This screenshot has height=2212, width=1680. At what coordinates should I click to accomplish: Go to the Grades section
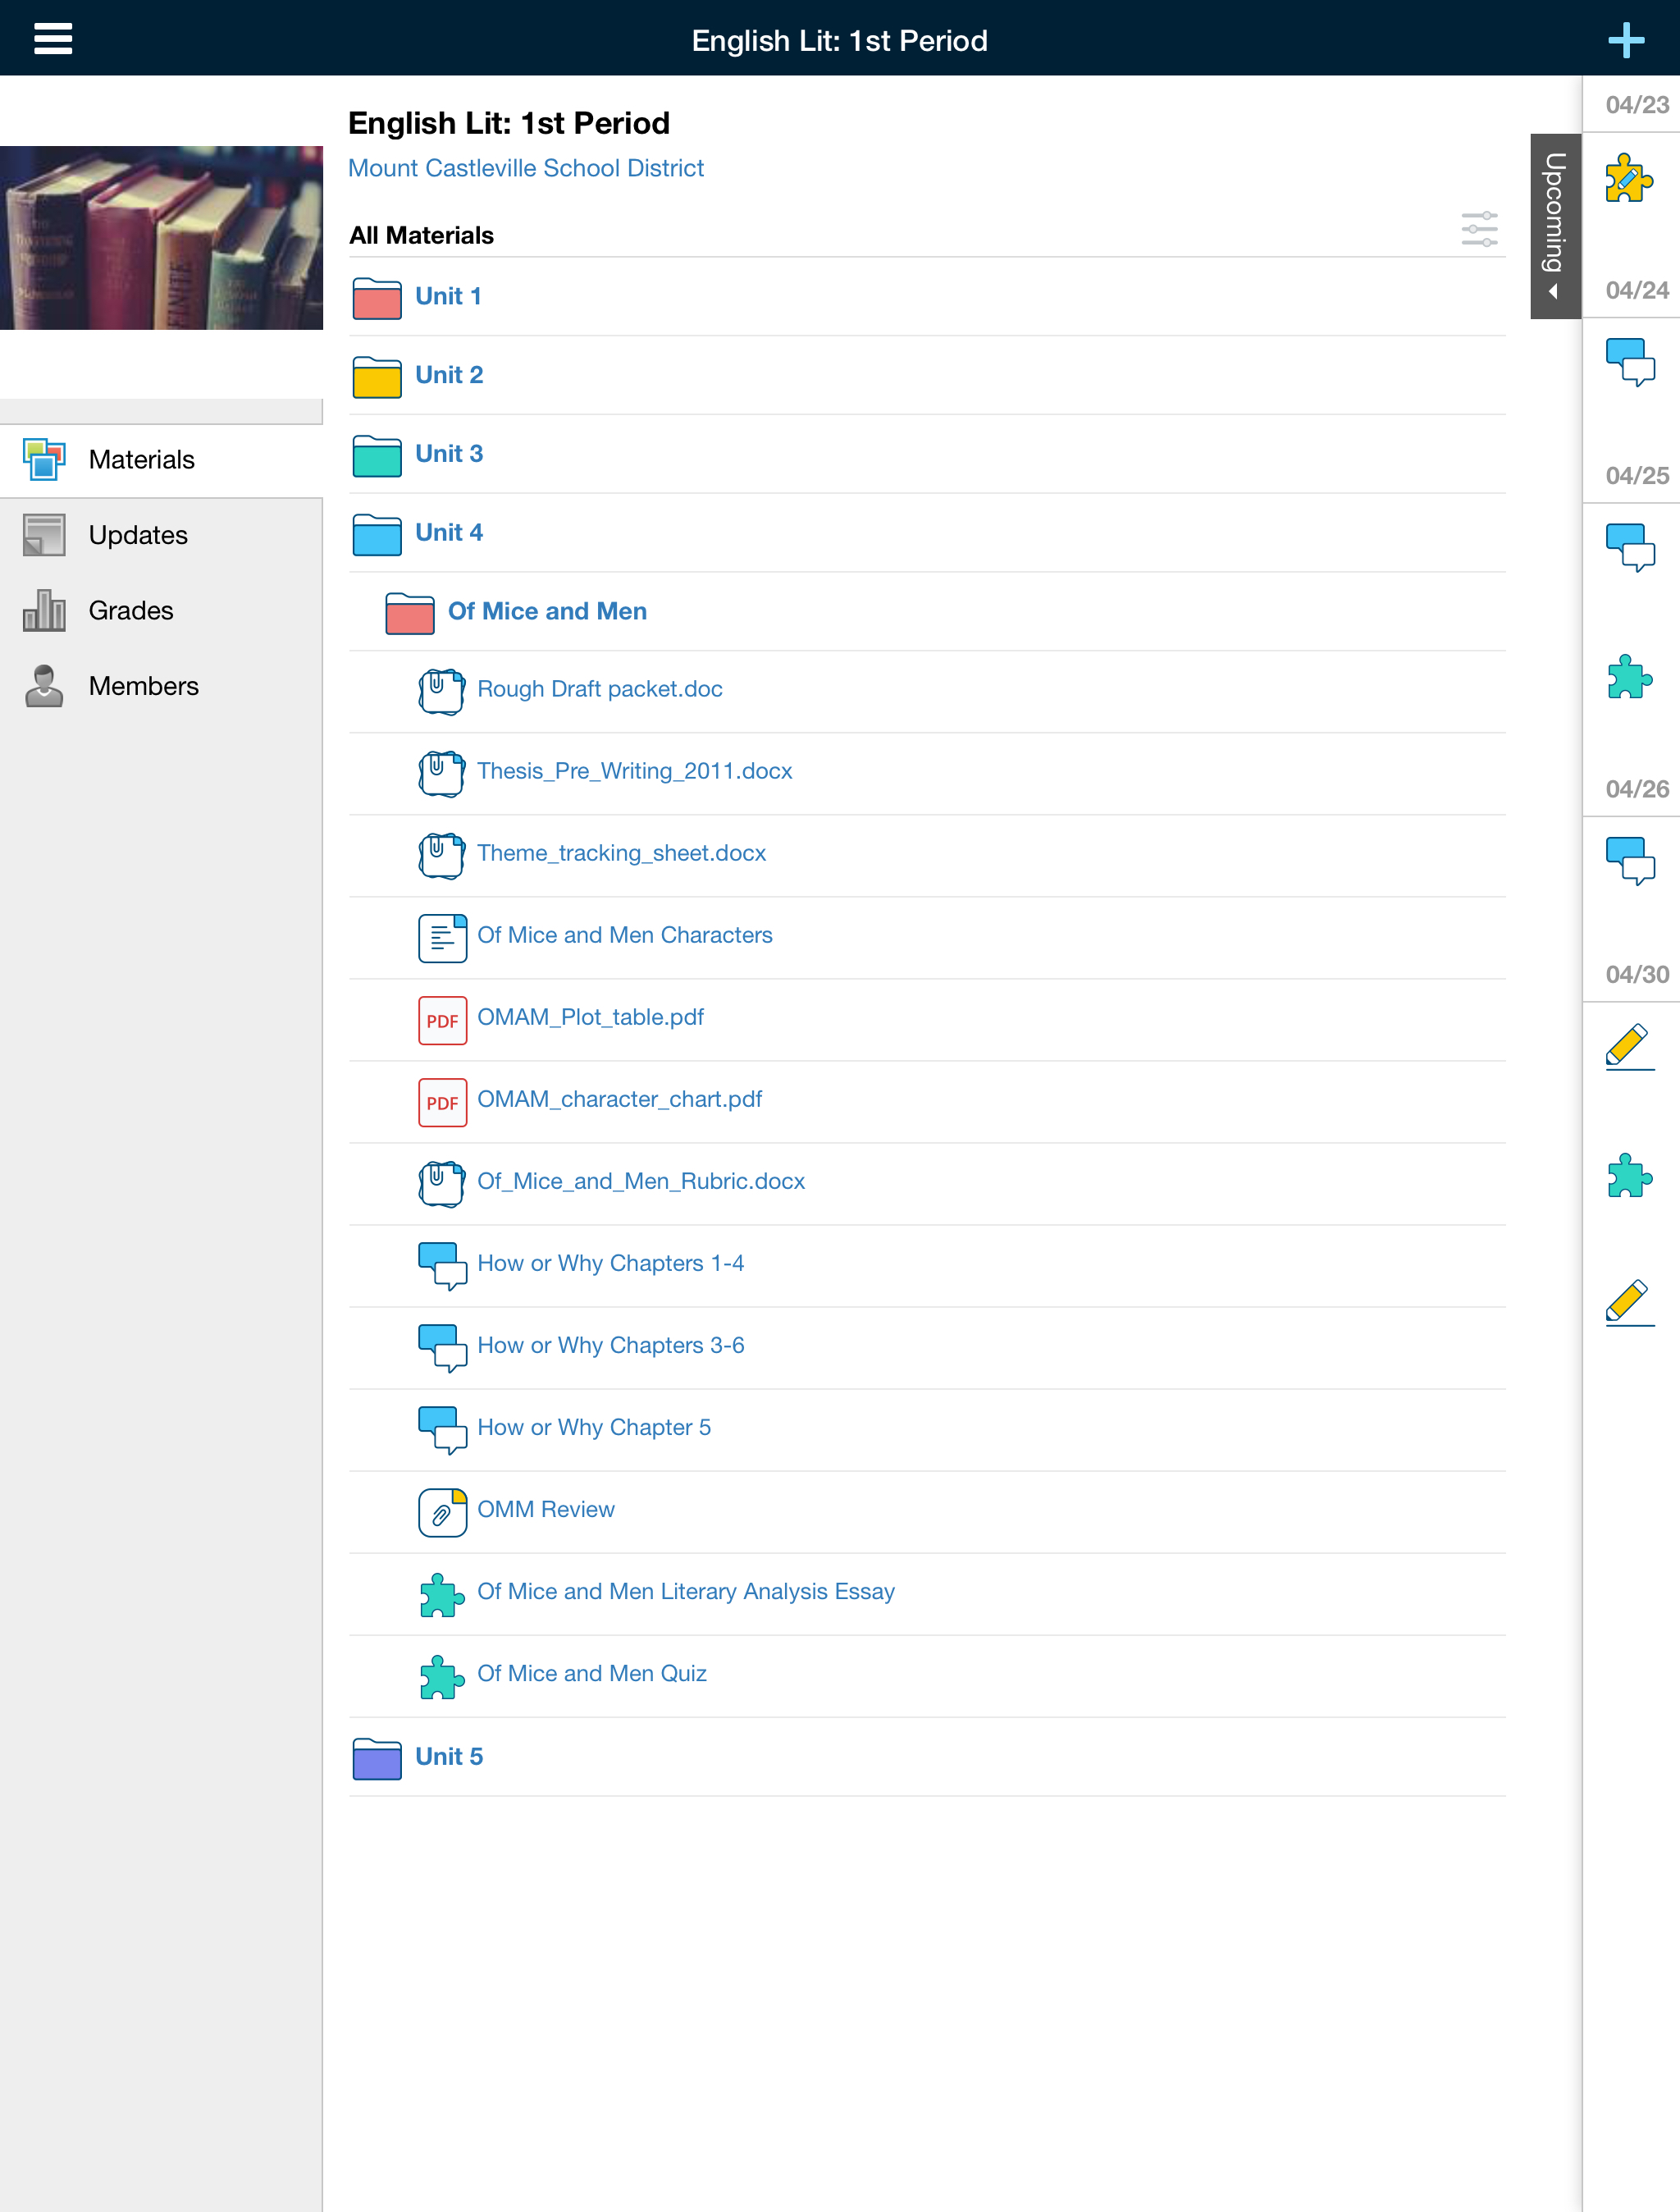coord(131,610)
